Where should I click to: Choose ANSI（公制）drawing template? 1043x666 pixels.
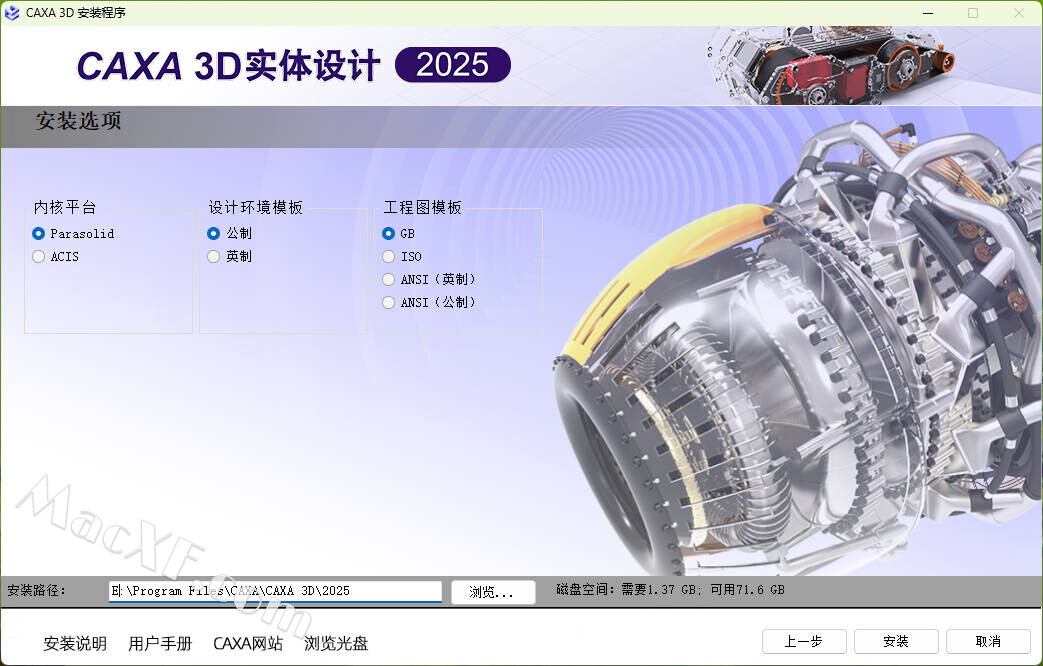pos(389,302)
